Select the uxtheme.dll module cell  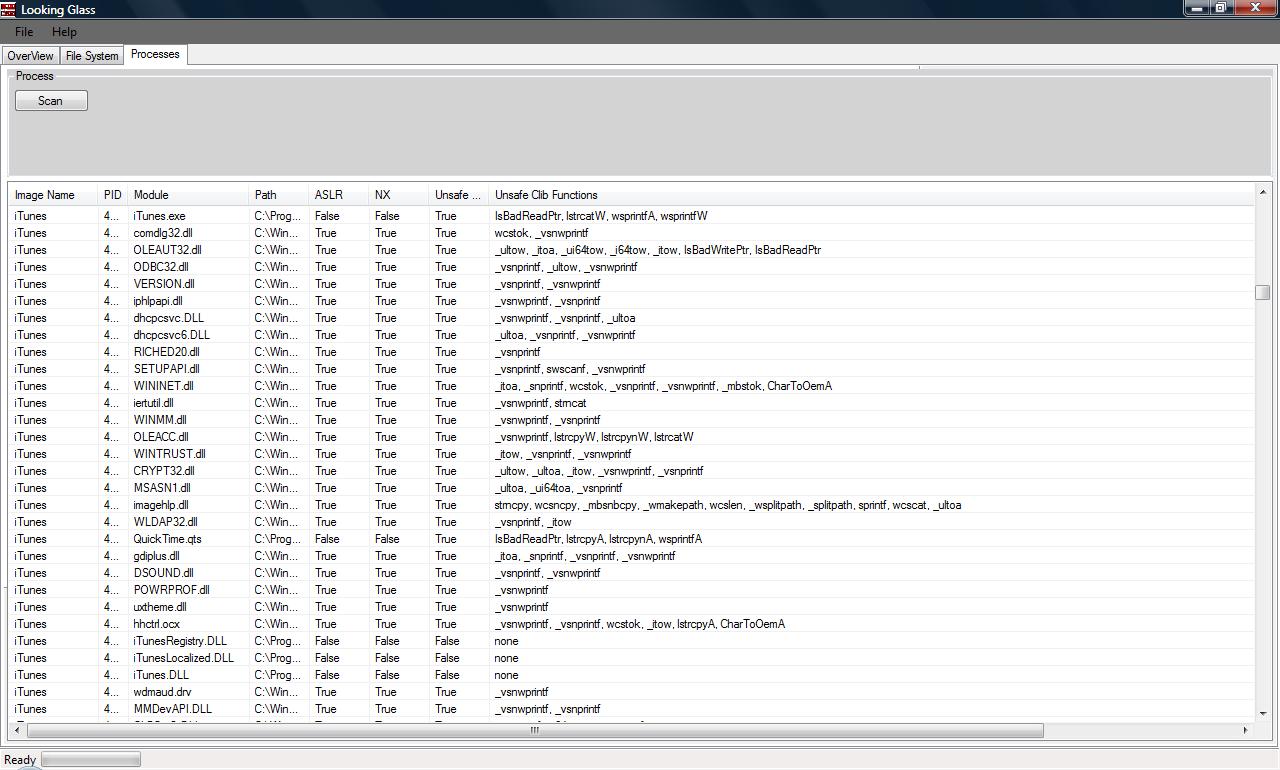(188, 607)
